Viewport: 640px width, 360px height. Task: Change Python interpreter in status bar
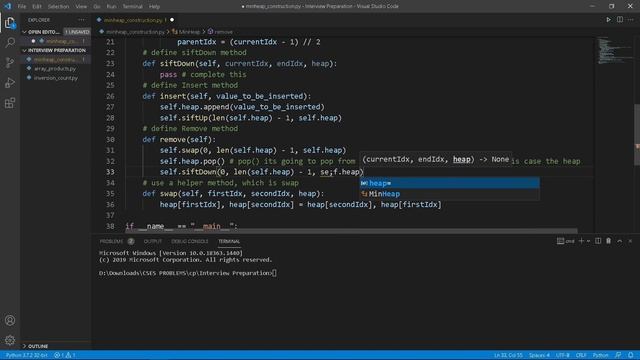click(26, 355)
